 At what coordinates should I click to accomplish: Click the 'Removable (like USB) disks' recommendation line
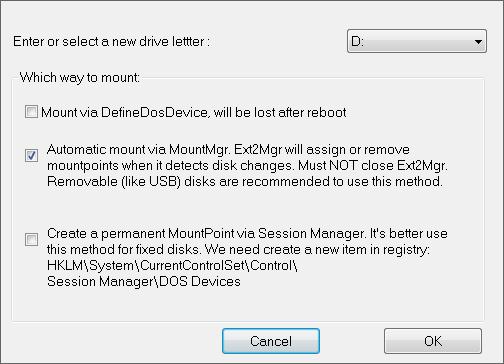coord(245,181)
